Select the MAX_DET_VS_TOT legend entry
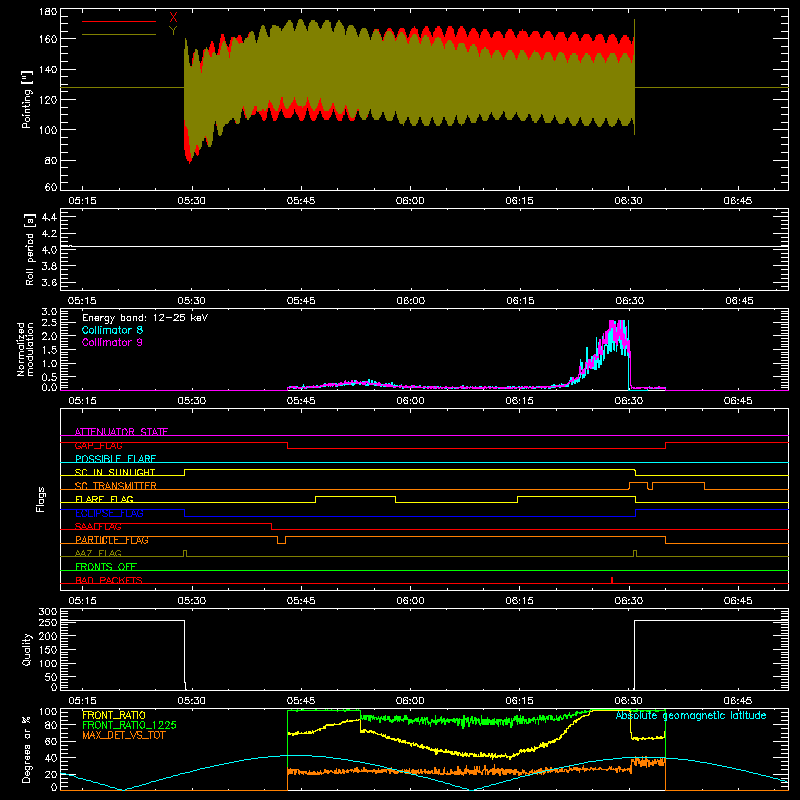 click(124, 735)
